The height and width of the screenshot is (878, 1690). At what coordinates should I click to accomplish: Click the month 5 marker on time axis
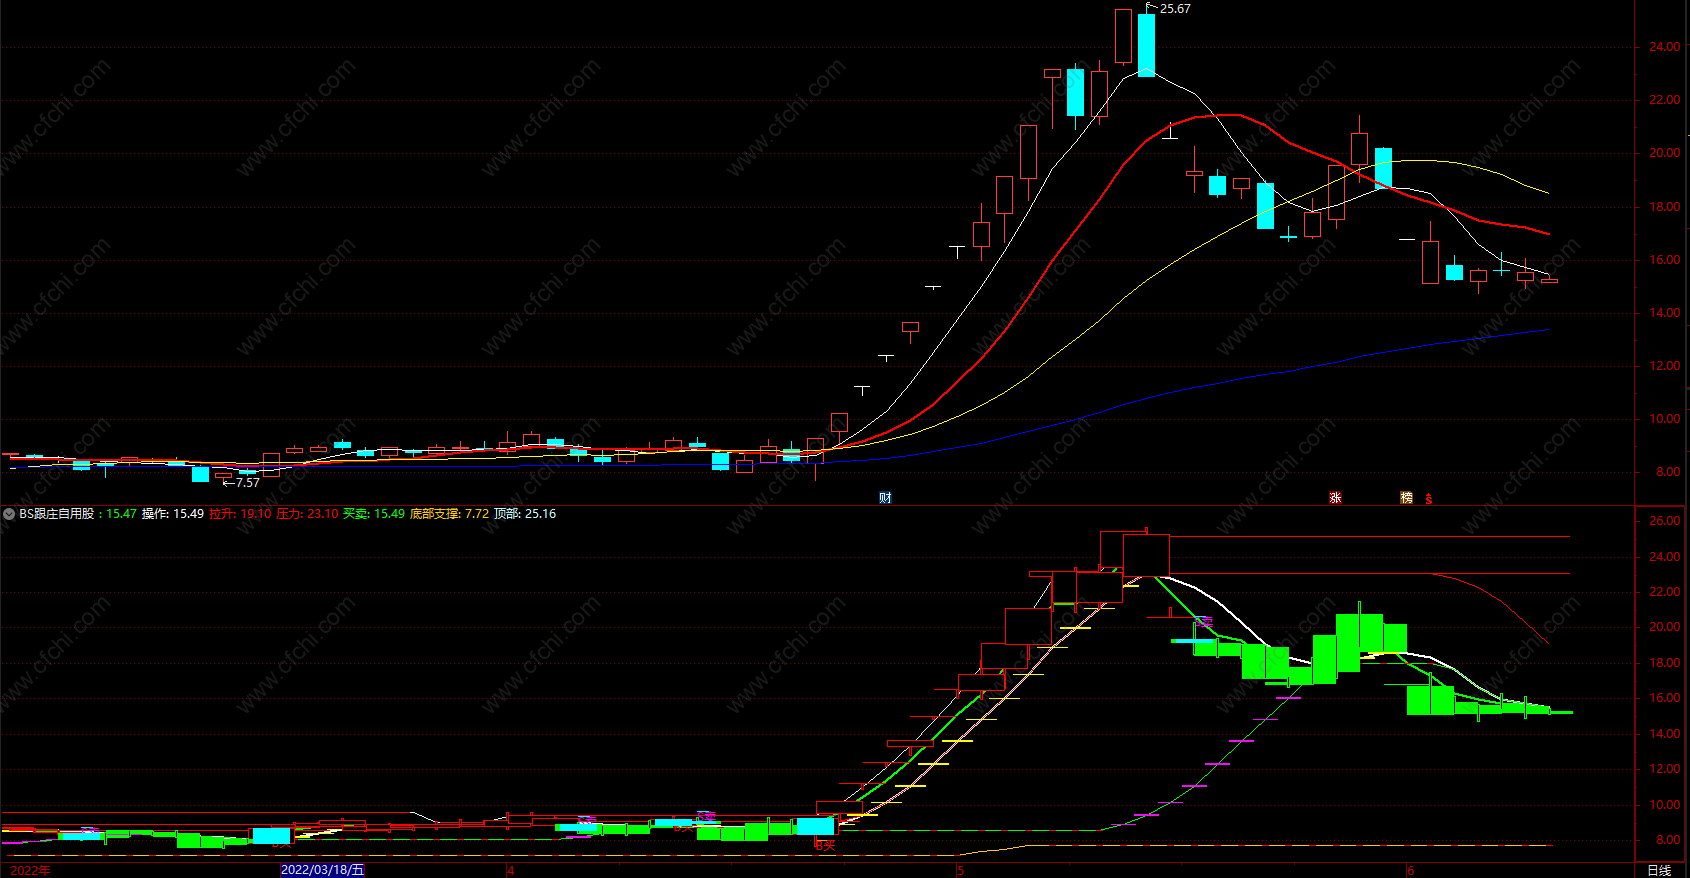point(960,870)
